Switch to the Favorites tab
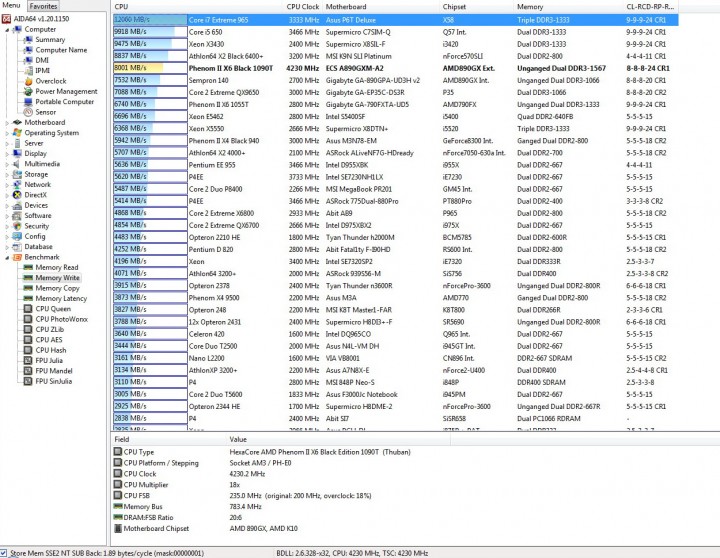 point(44,6)
